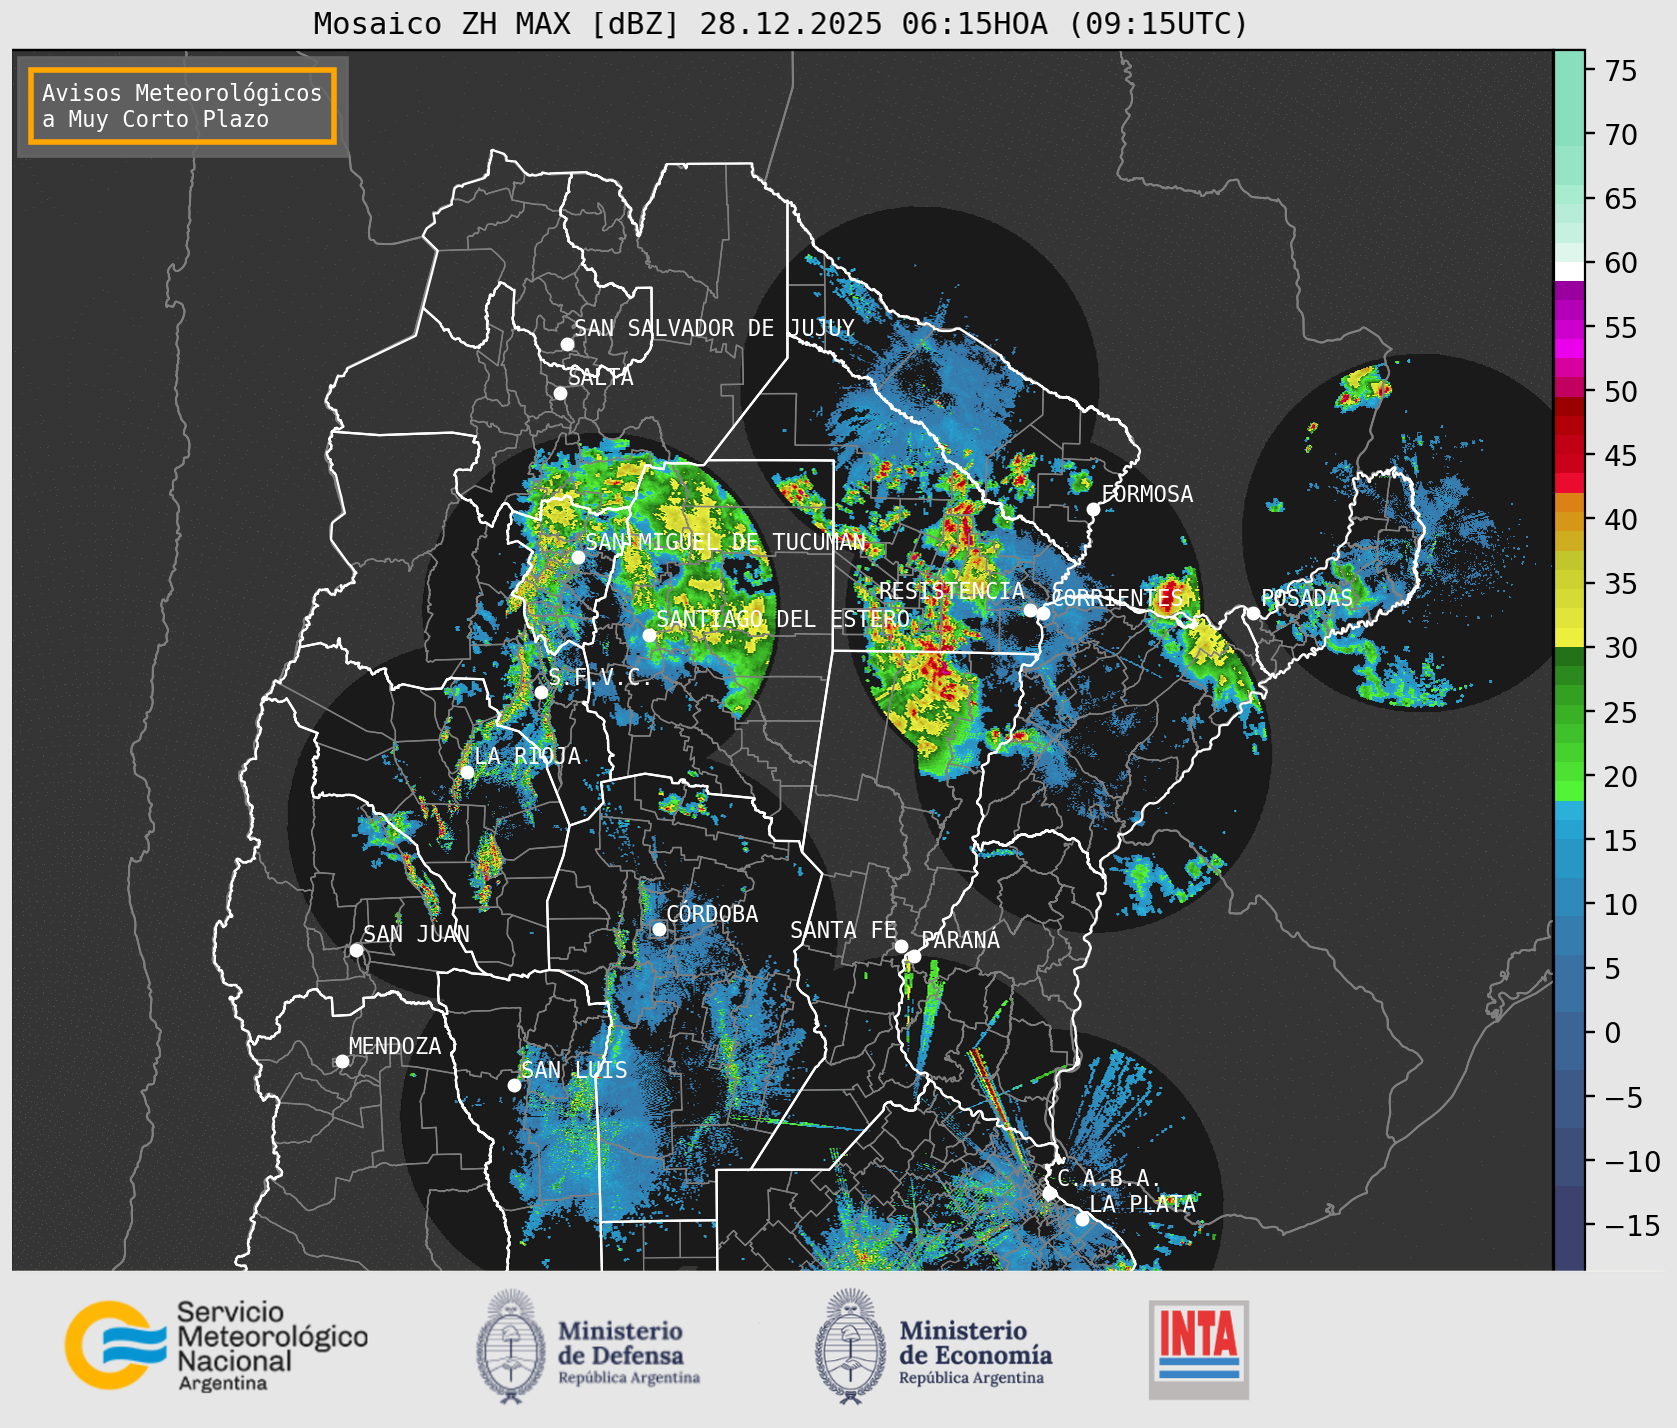
Task: Click the Corrientes city marker
Action: click(x=1043, y=613)
